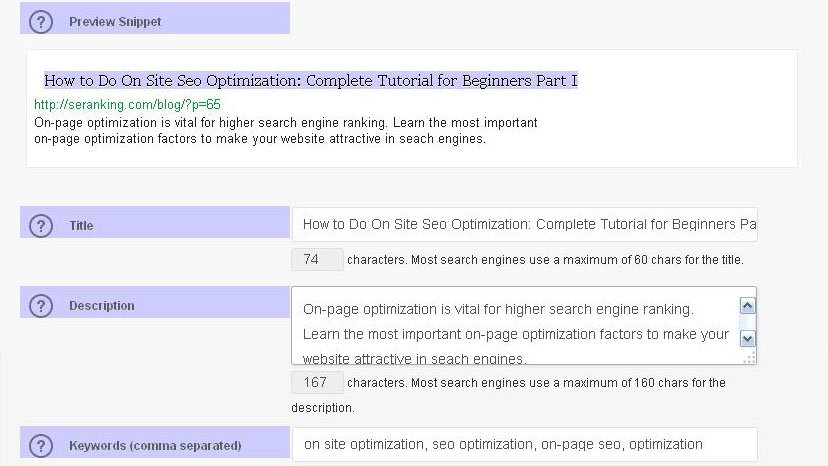The image size is (828, 466).
Task: Click the Description textarea resize handle
Action: (749, 358)
